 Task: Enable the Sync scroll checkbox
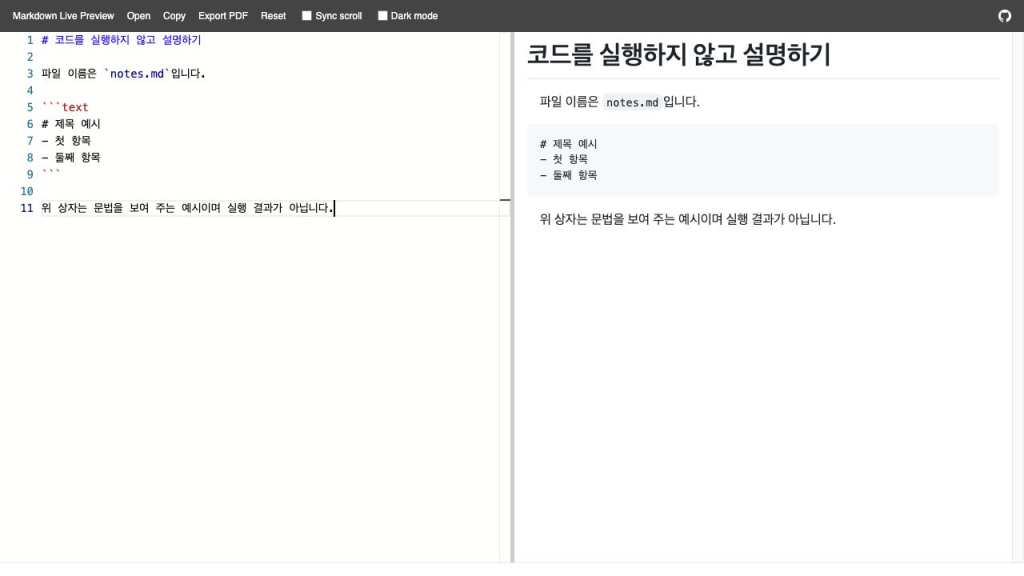point(306,16)
